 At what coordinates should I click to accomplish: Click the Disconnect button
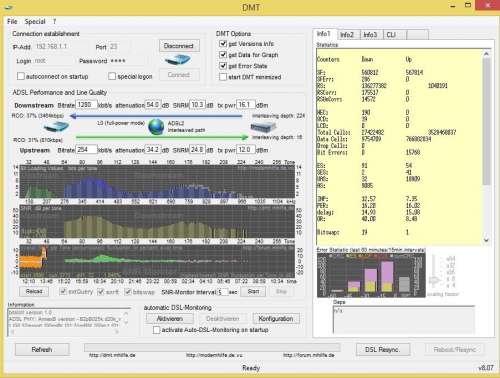coord(179,46)
